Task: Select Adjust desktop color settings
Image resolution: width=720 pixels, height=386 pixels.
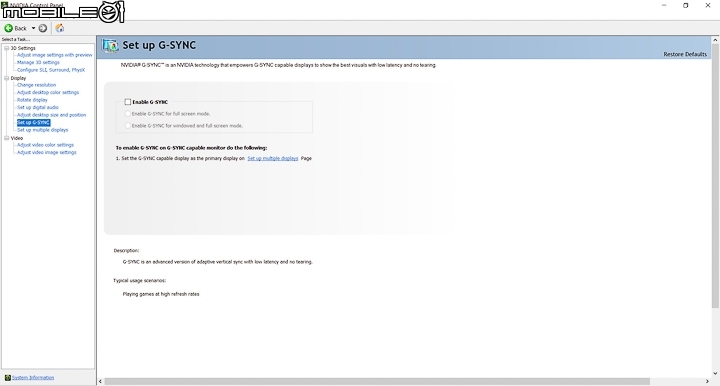Action: pos(48,92)
